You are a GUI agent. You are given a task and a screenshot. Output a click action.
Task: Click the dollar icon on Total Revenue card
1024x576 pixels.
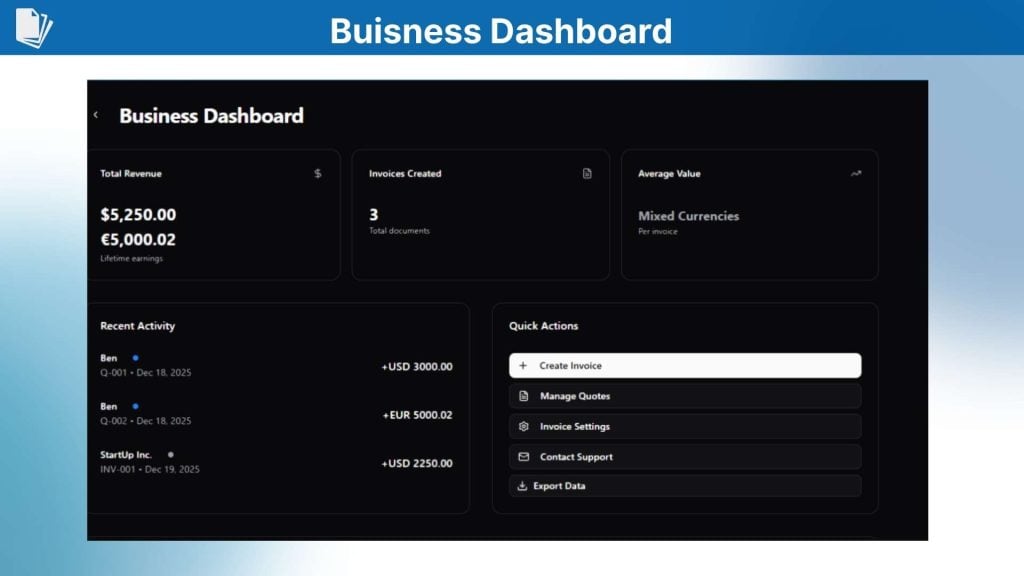click(x=318, y=173)
